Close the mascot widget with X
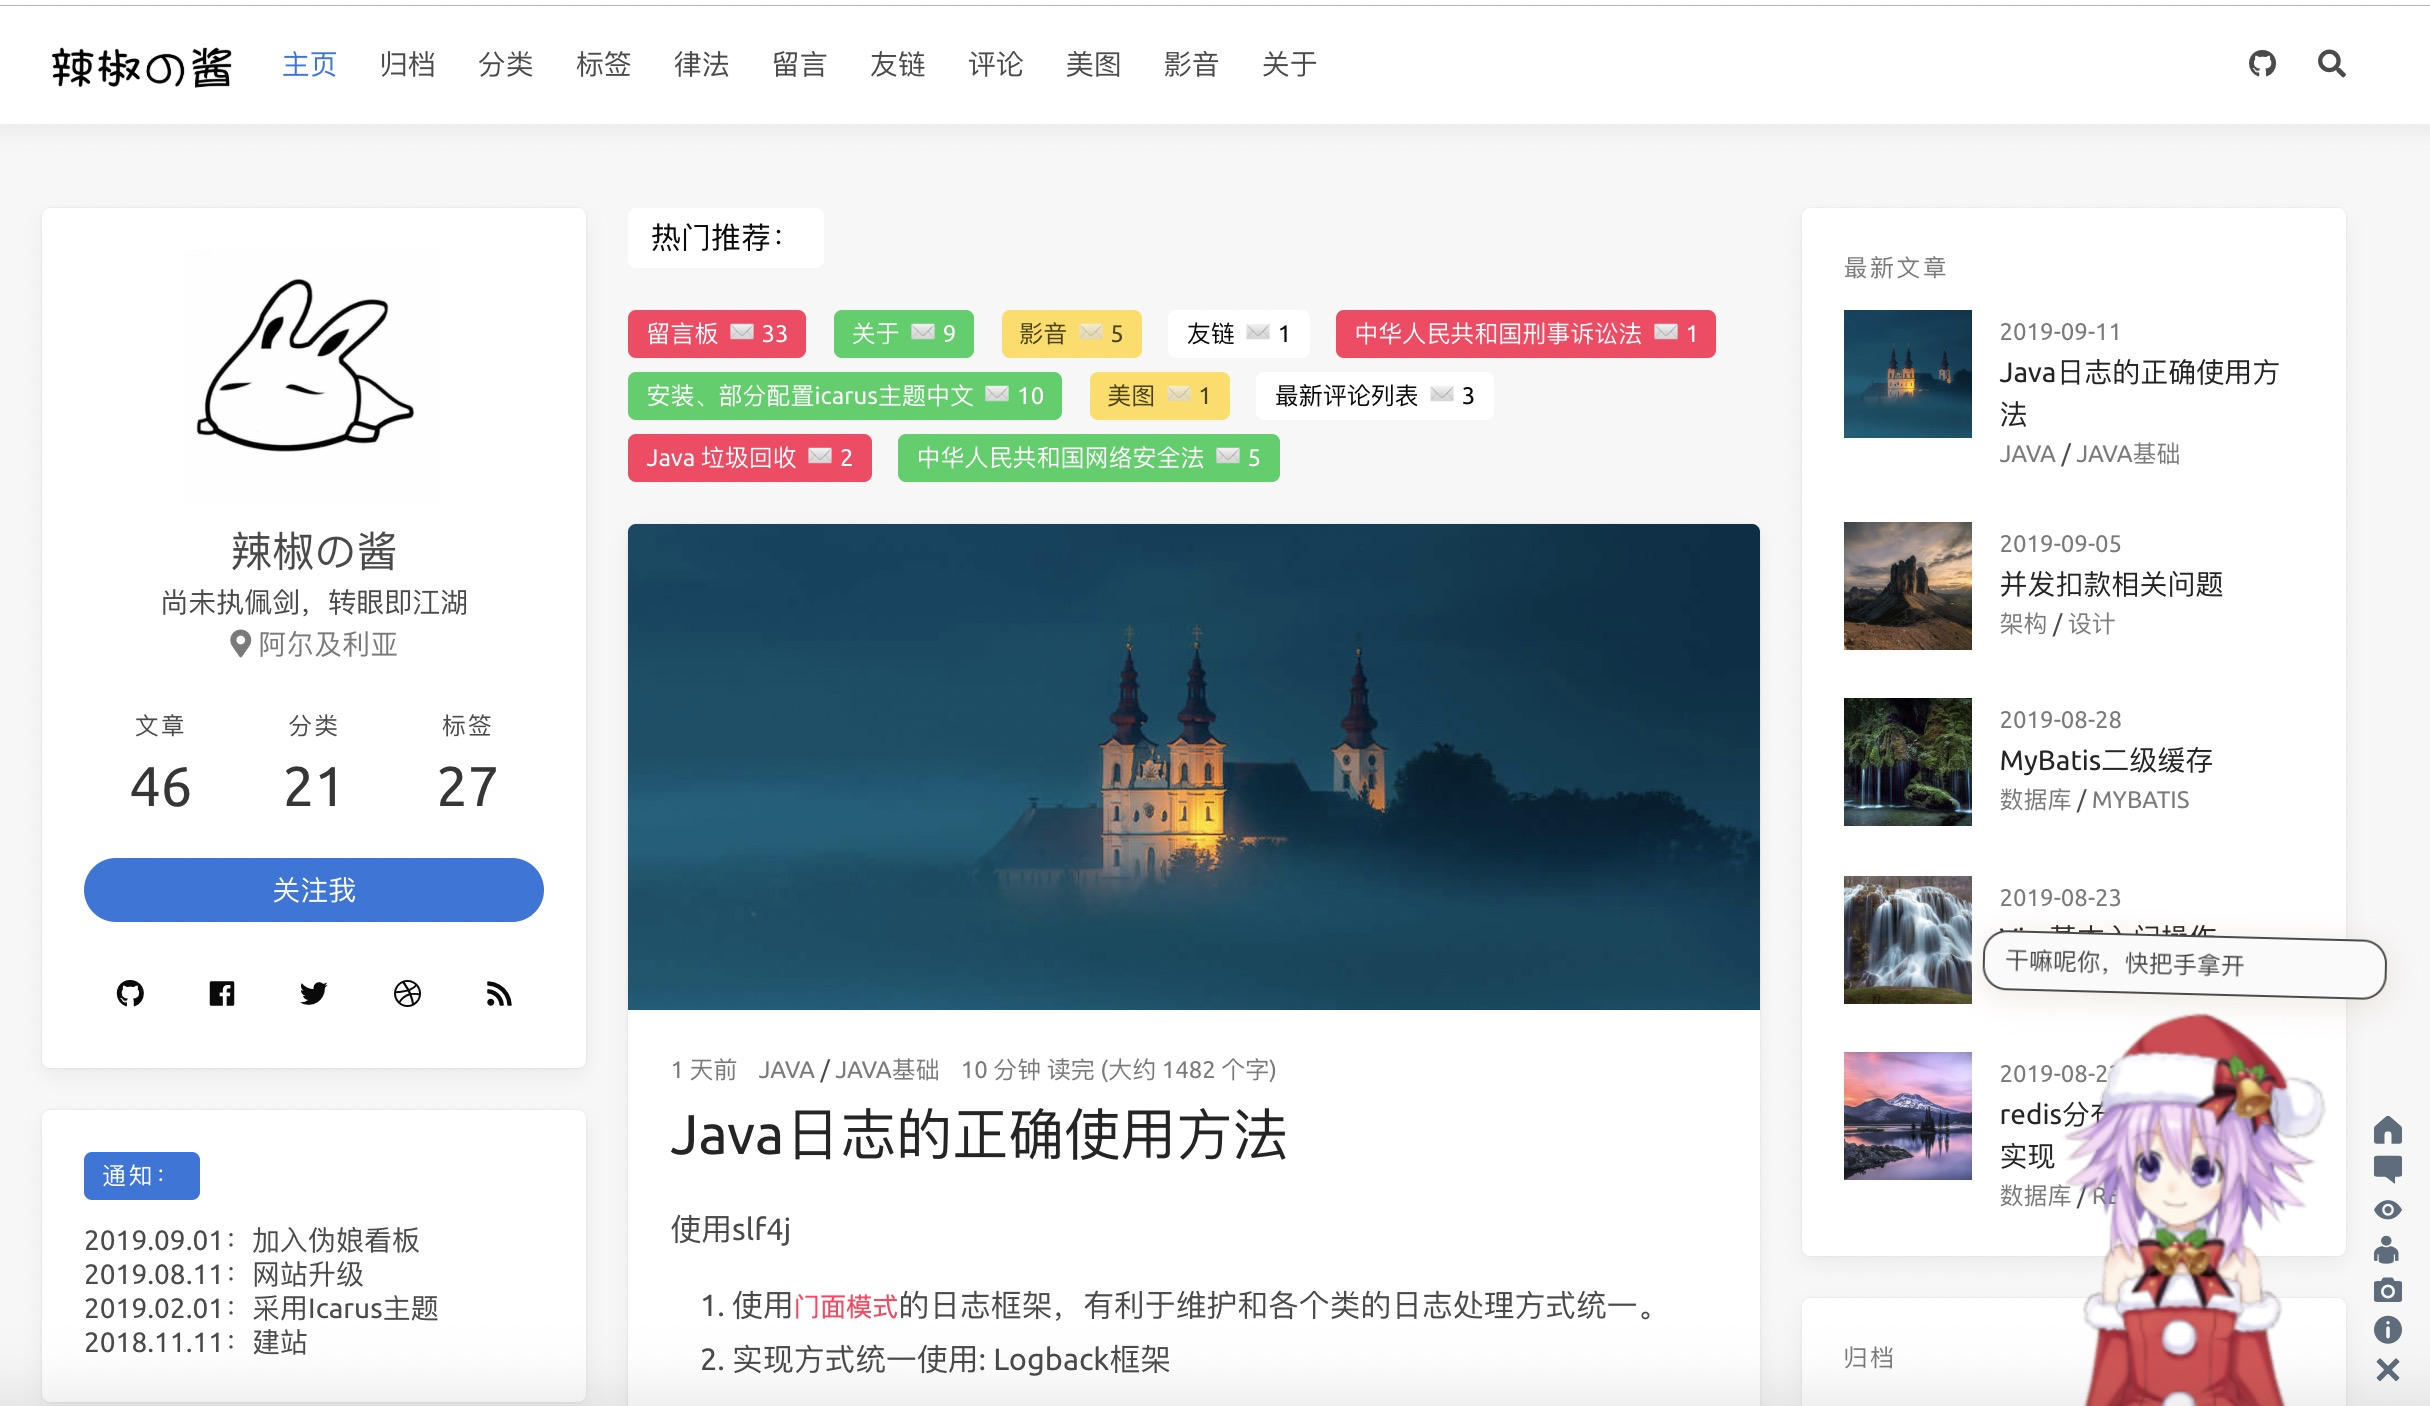The height and width of the screenshot is (1406, 2430). [2387, 1370]
